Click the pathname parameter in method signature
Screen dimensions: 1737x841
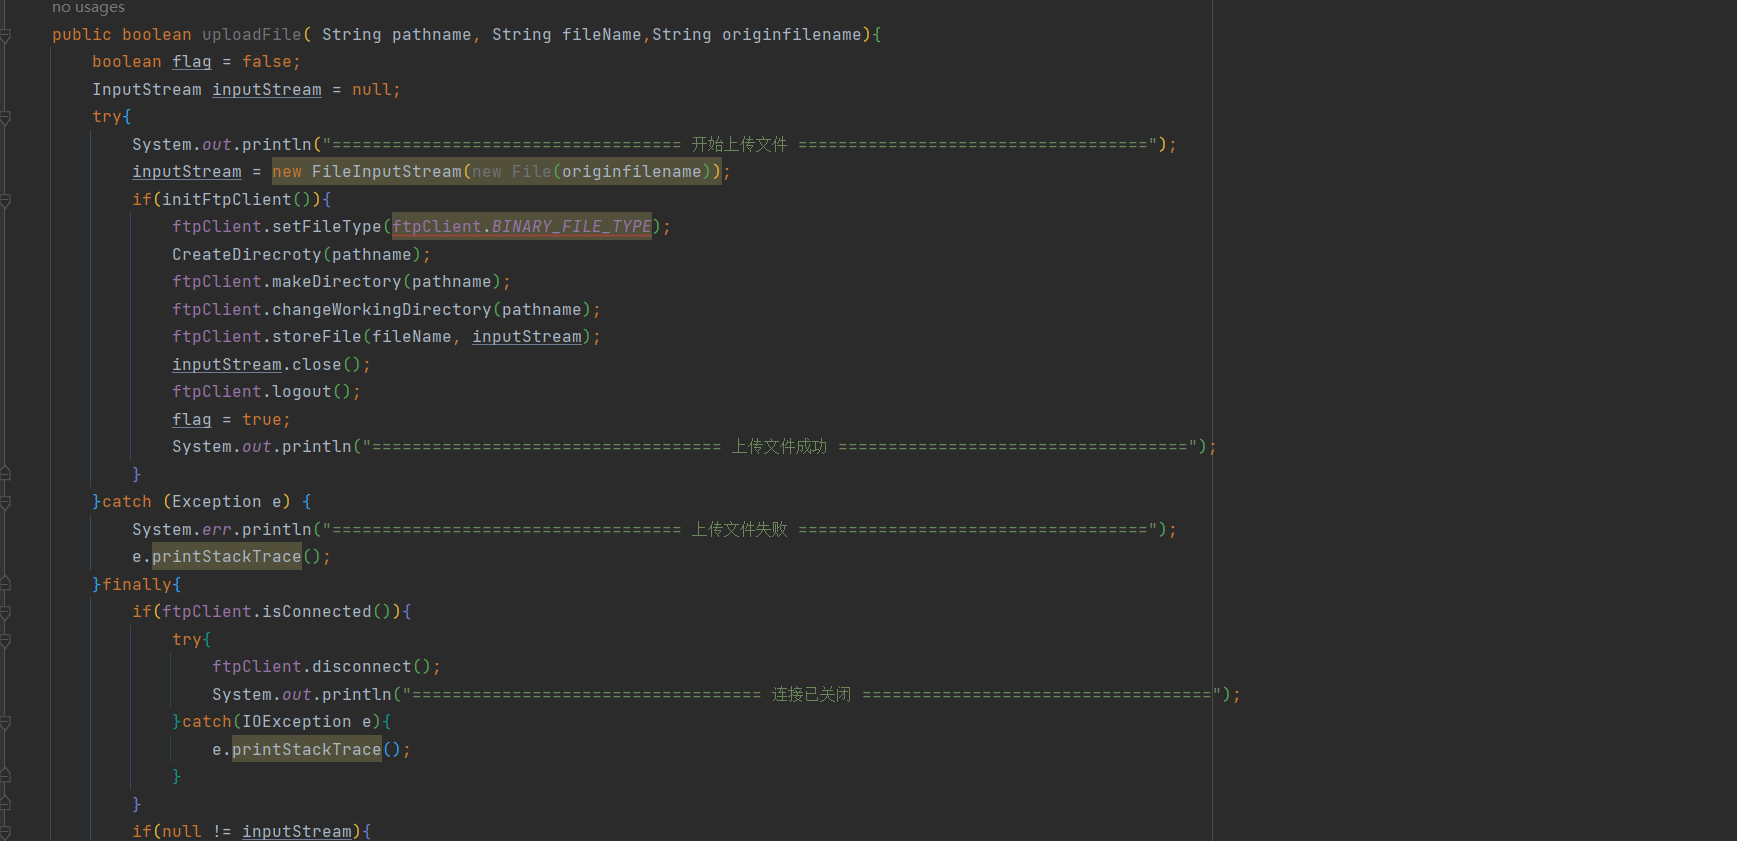click(431, 35)
